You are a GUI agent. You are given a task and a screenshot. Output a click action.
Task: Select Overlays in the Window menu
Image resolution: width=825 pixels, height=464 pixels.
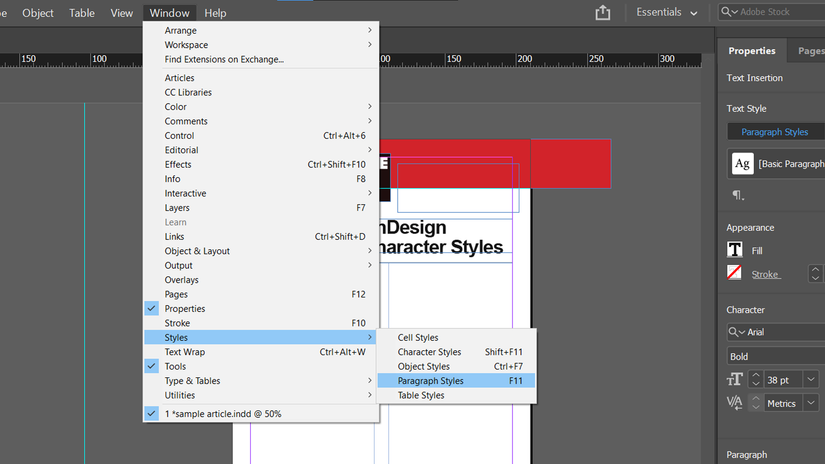pyautogui.click(x=261, y=280)
